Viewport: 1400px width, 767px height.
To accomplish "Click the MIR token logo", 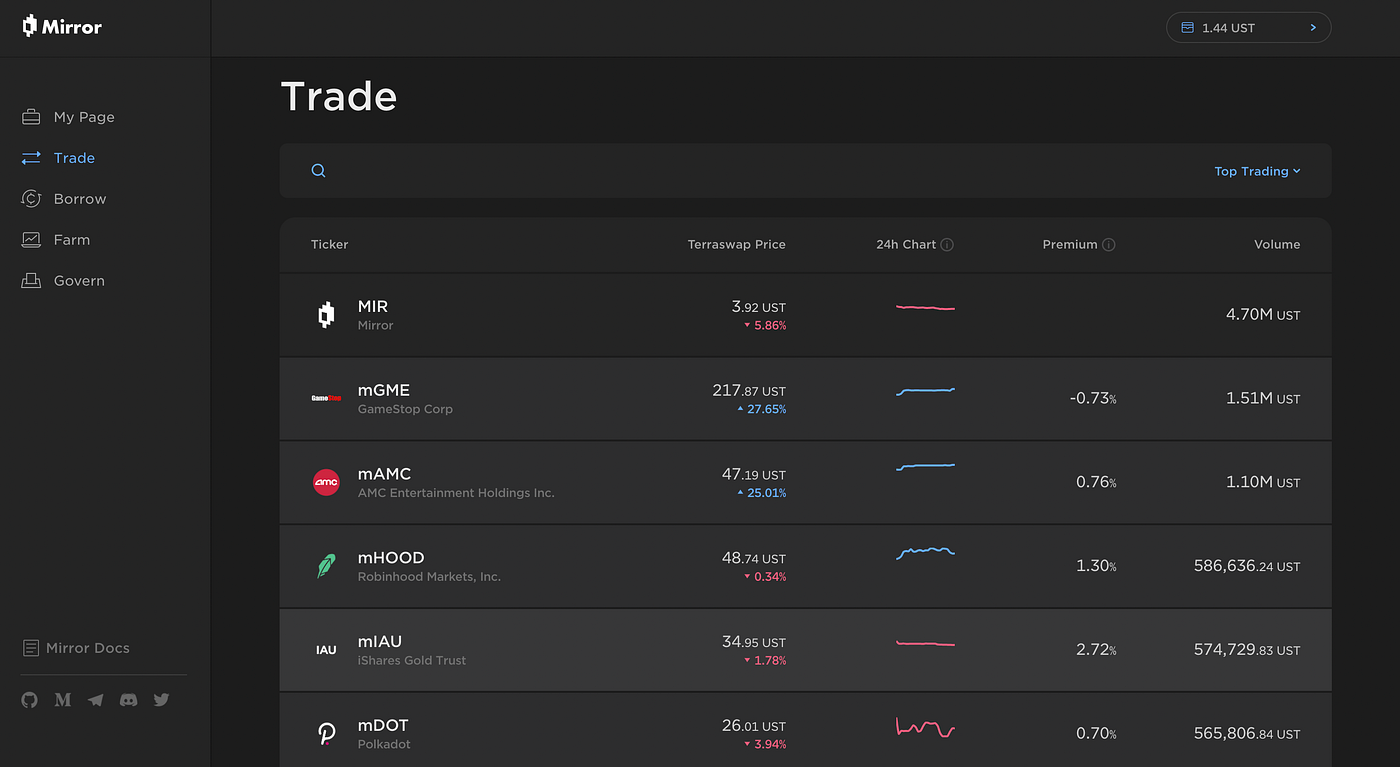I will [326, 315].
